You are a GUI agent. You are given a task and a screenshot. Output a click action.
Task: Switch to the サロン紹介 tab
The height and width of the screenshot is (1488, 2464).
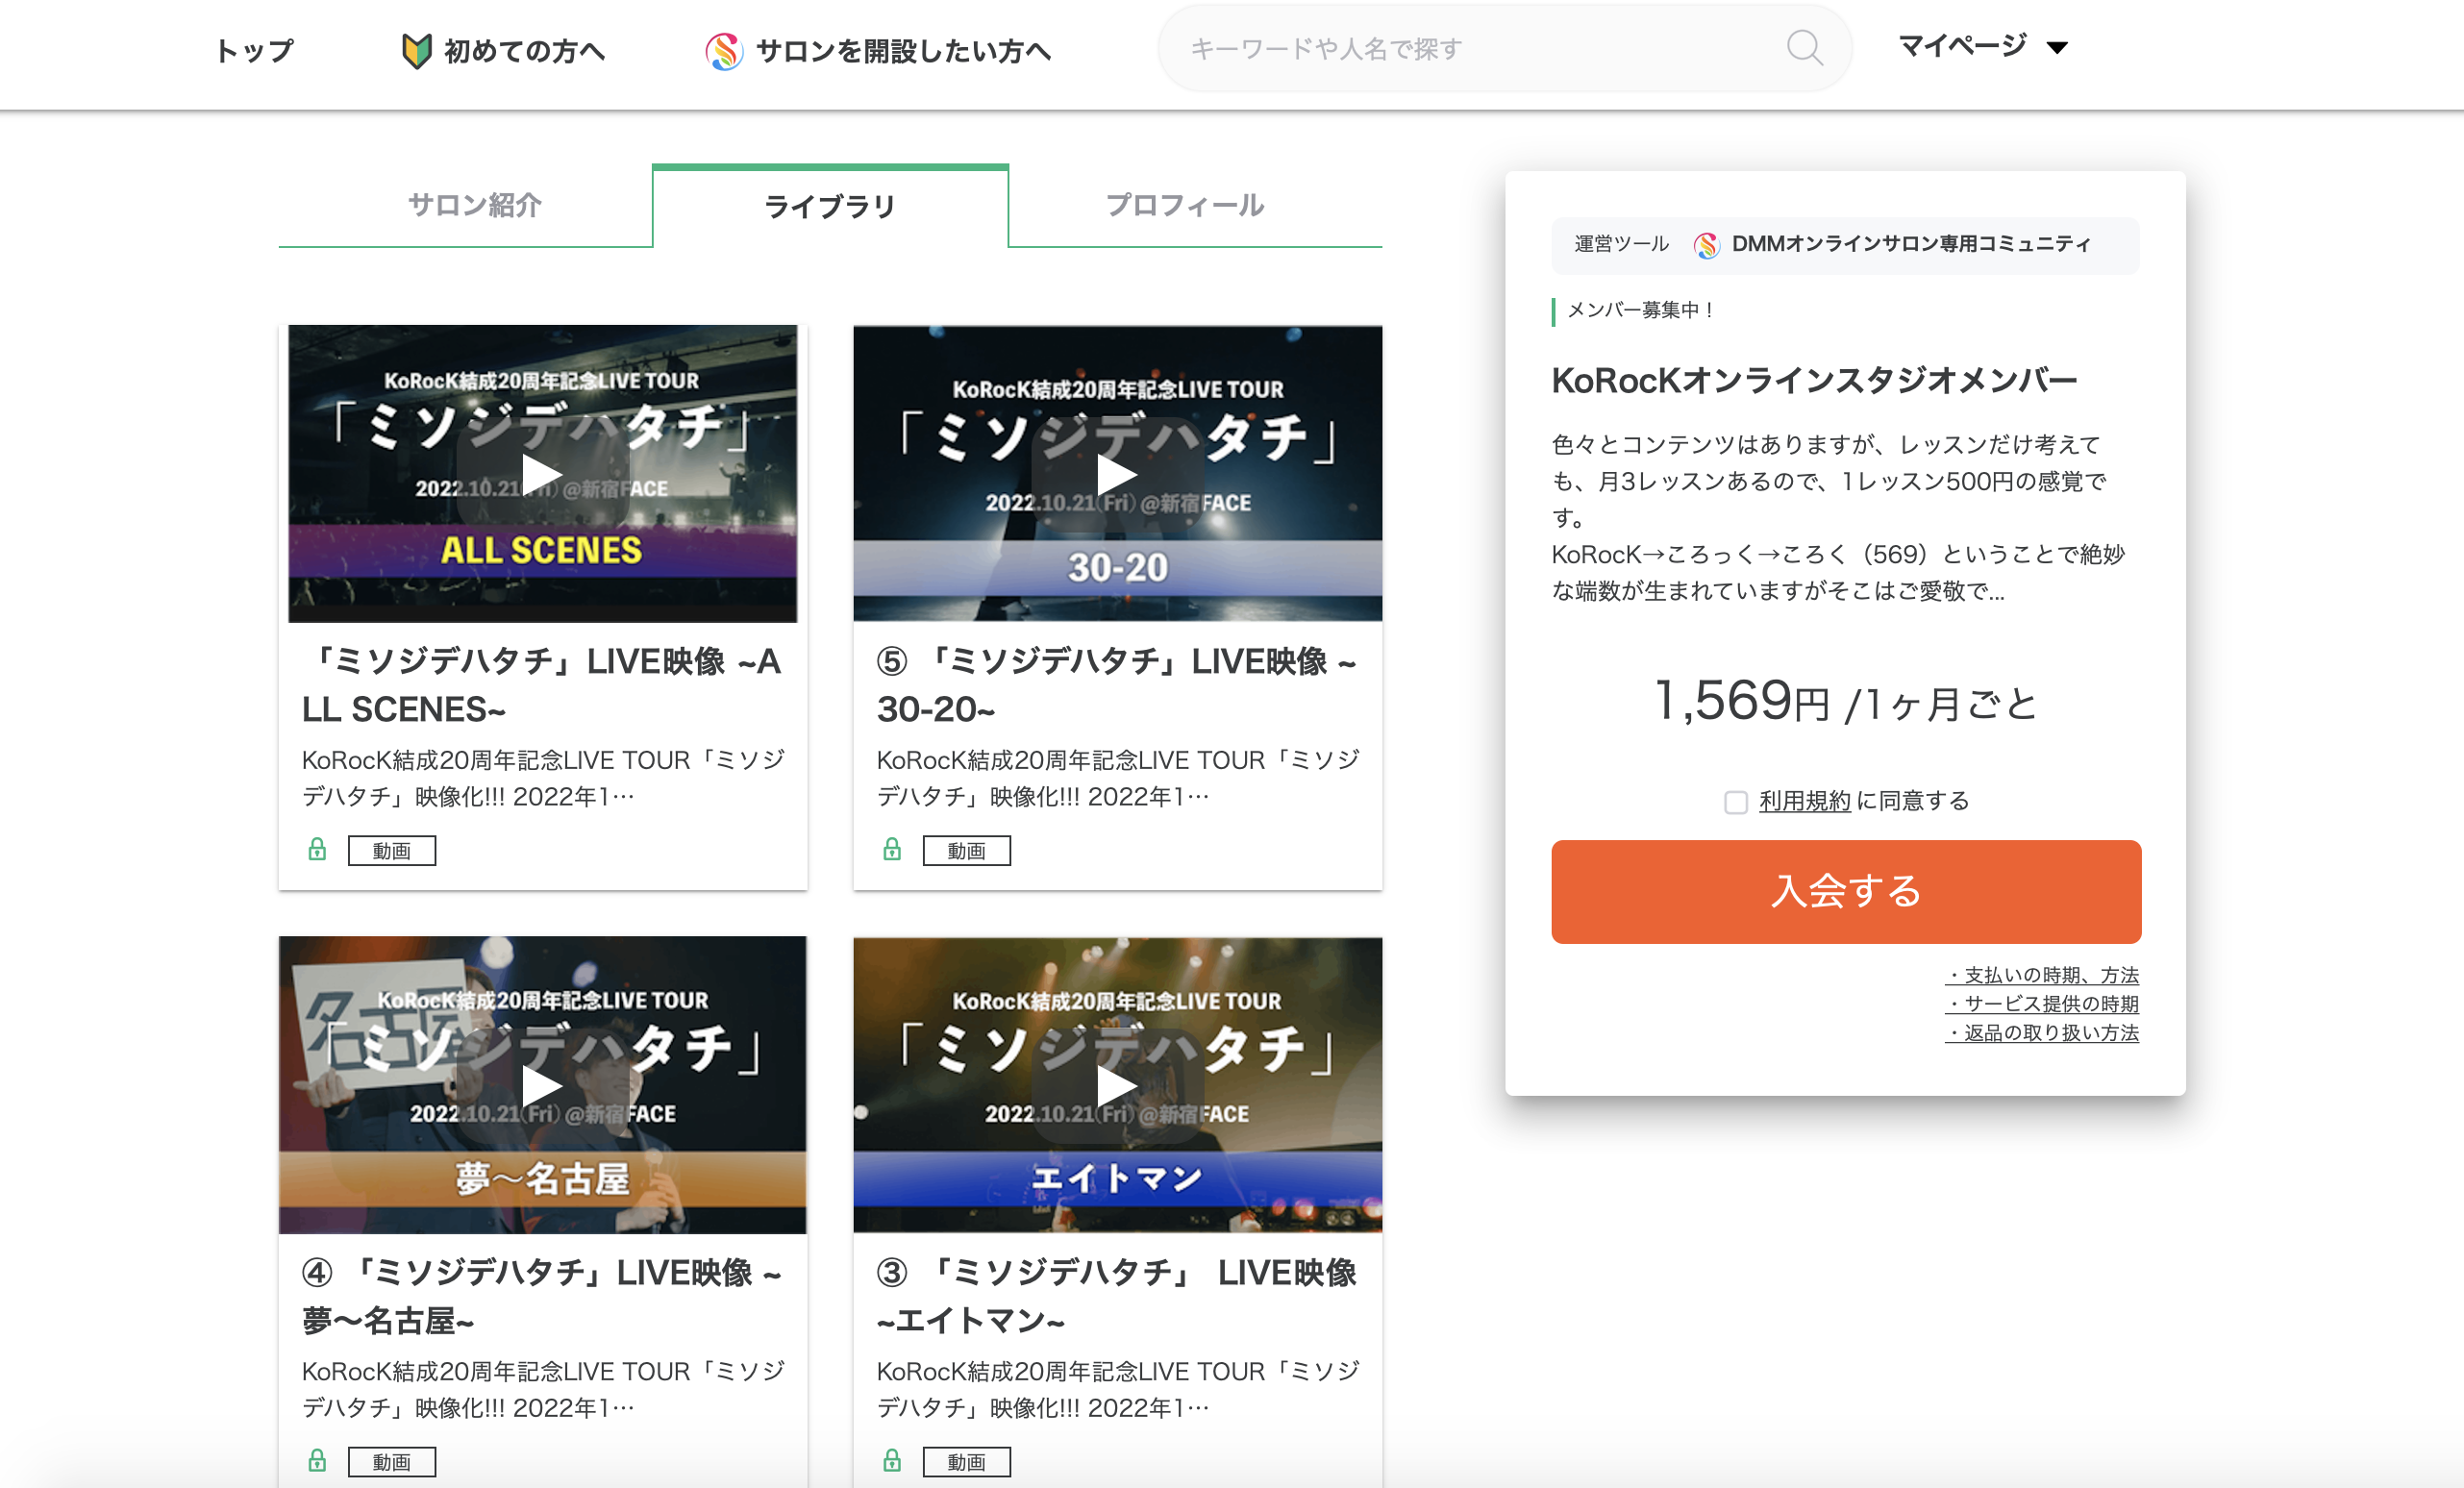point(475,205)
